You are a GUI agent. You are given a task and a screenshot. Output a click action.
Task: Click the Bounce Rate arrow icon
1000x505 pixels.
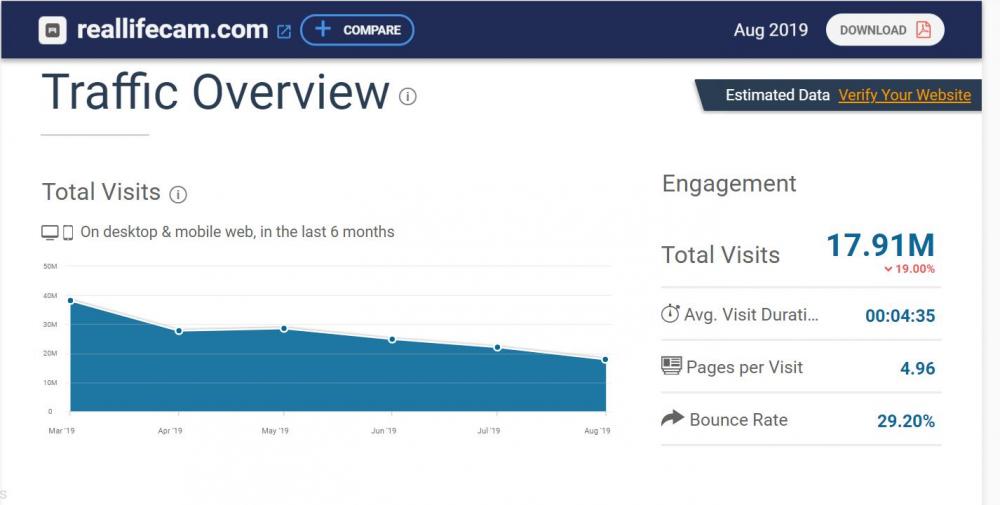[672, 419]
